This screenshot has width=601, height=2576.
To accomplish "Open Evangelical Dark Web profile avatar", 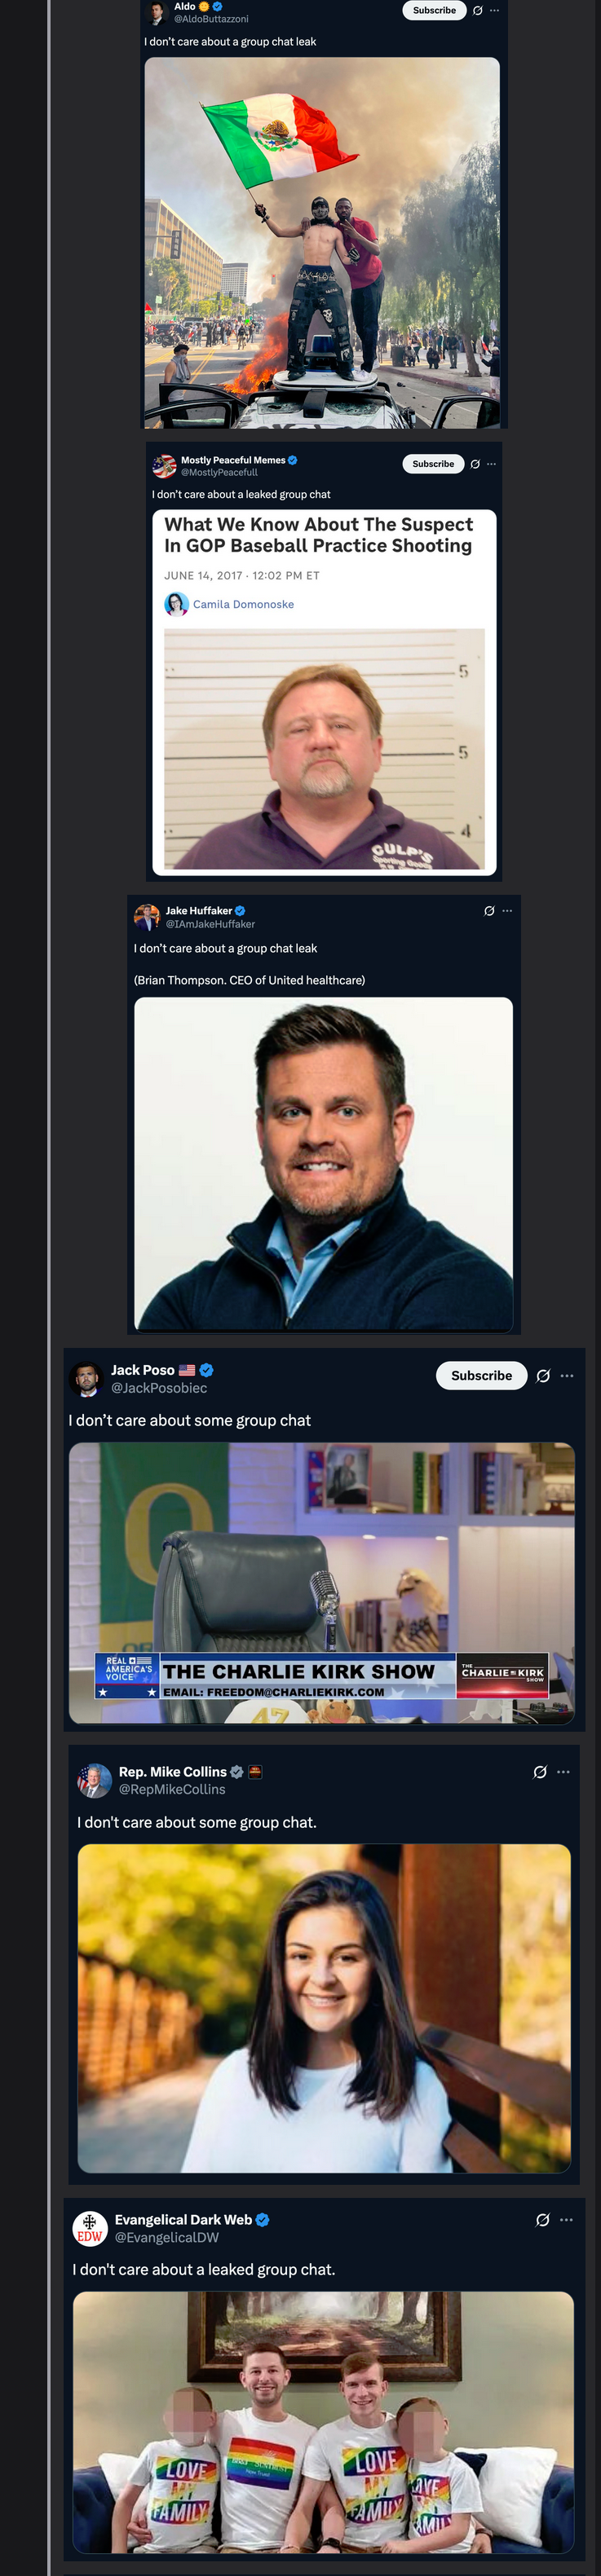I will (x=90, y=2228).
